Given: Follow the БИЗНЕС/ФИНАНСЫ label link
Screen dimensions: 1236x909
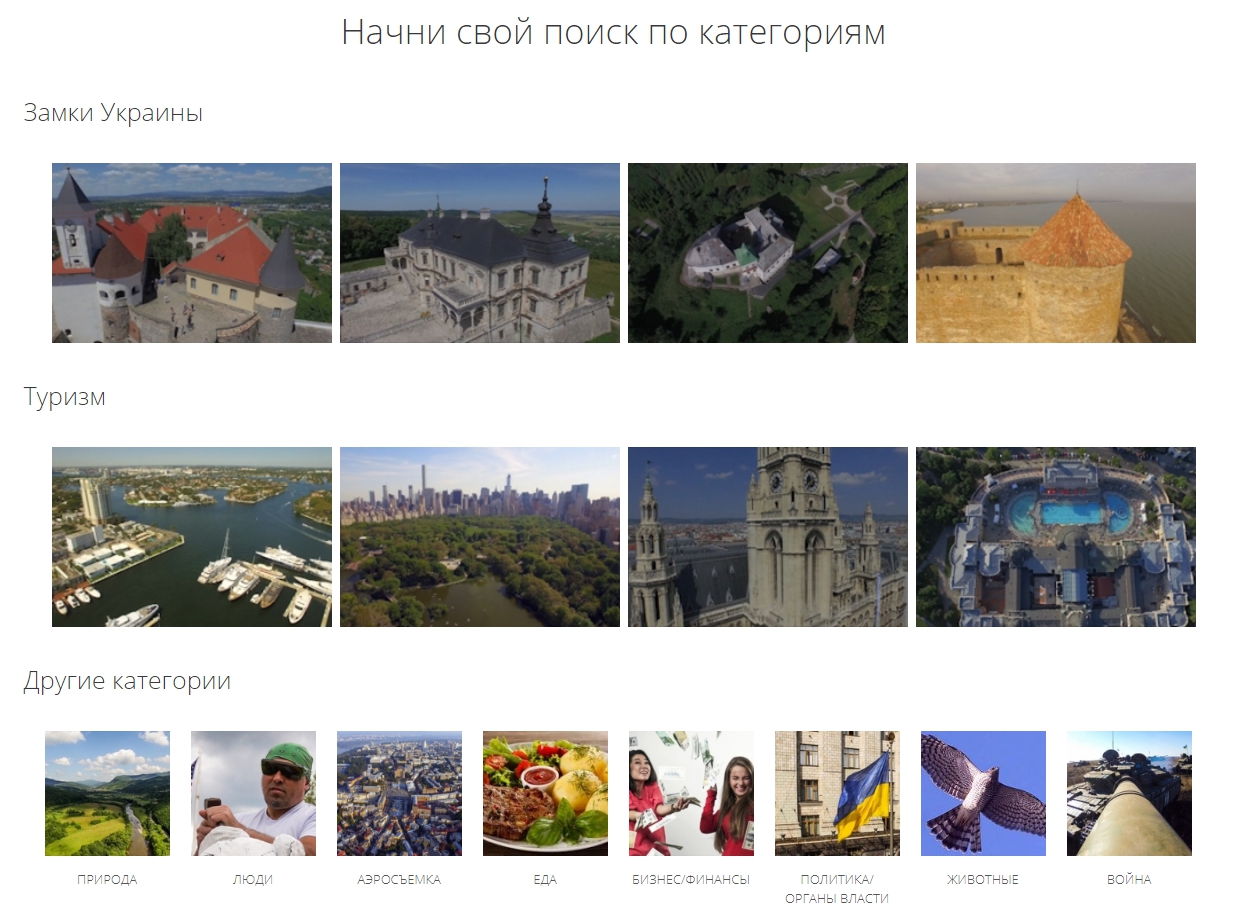Looking at the screenshot, I should 691,880.
